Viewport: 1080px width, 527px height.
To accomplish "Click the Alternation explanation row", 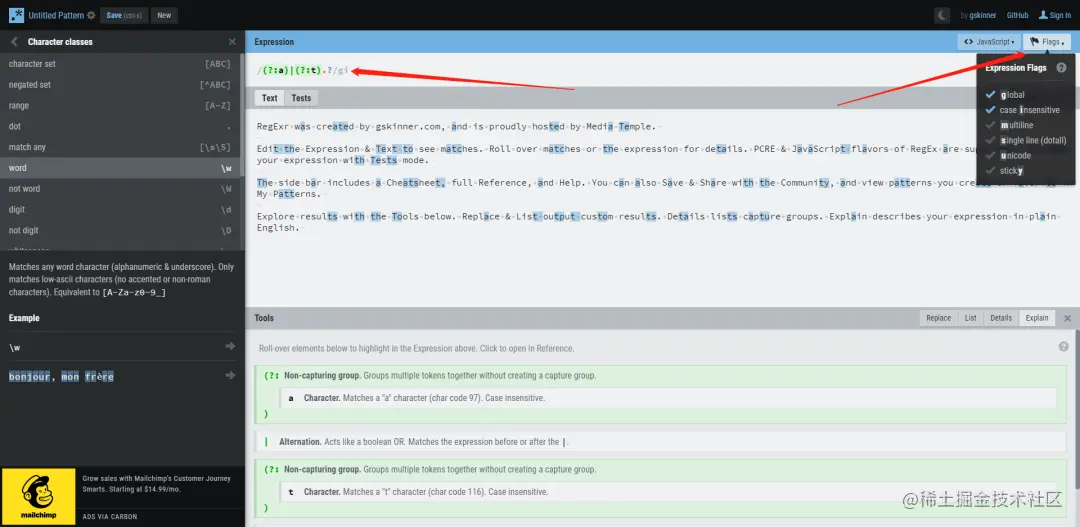I will tap(660, 442).
